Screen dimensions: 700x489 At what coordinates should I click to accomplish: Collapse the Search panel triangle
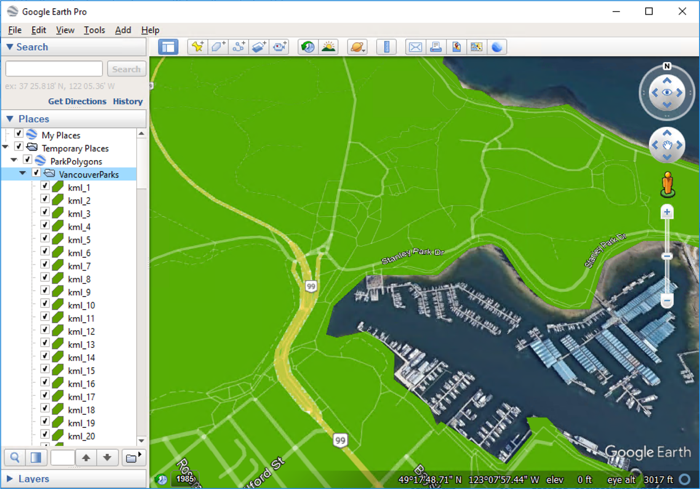(9, 46)
